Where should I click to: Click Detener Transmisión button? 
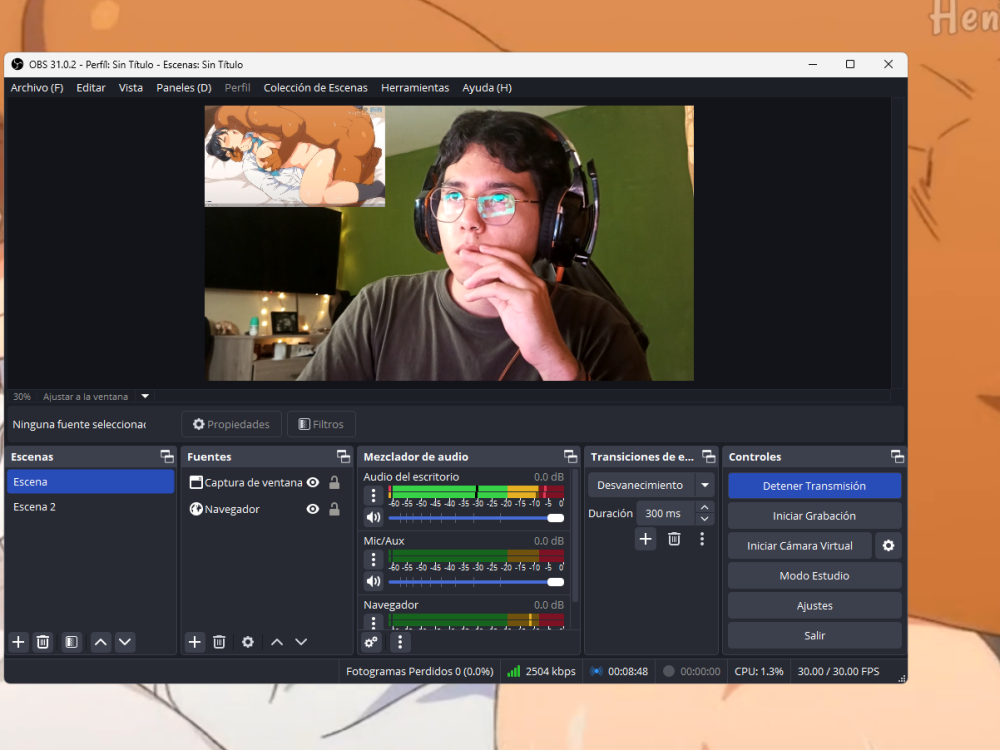pyautogui.click(x=814, y=485)
